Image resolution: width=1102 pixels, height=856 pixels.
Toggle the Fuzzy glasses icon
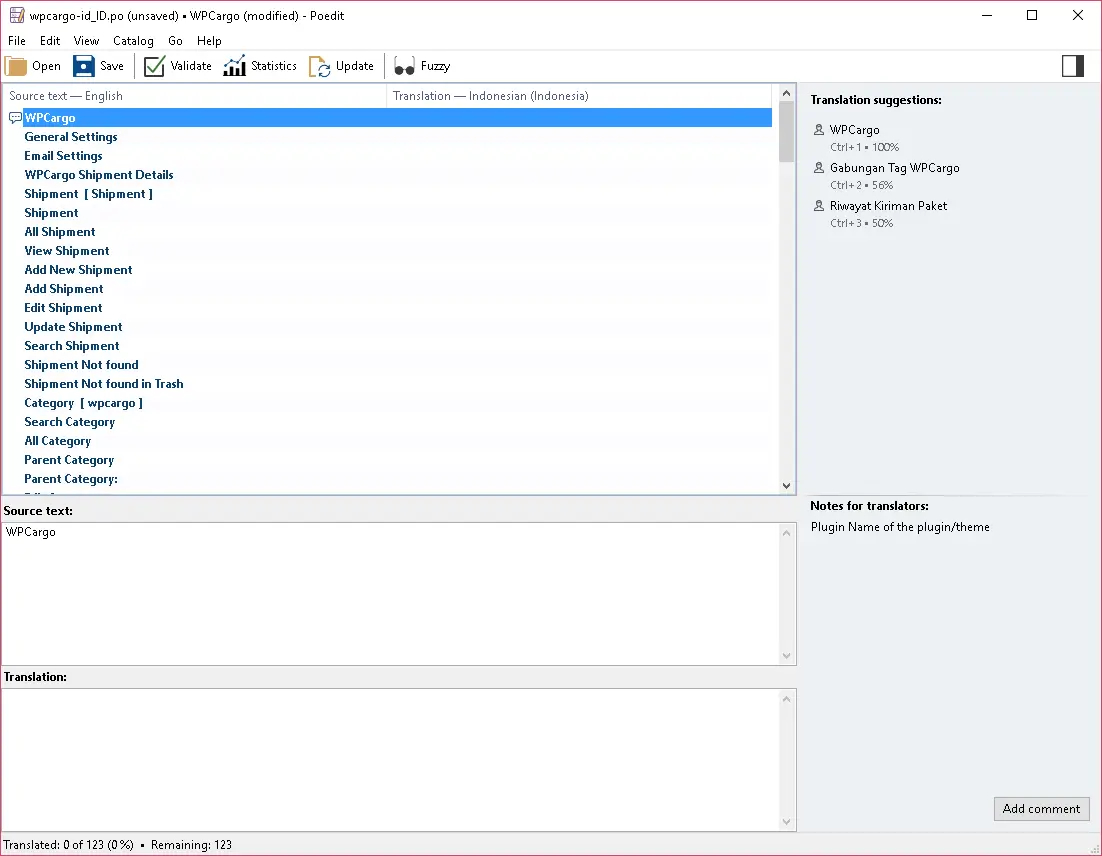tap(405, 66)
